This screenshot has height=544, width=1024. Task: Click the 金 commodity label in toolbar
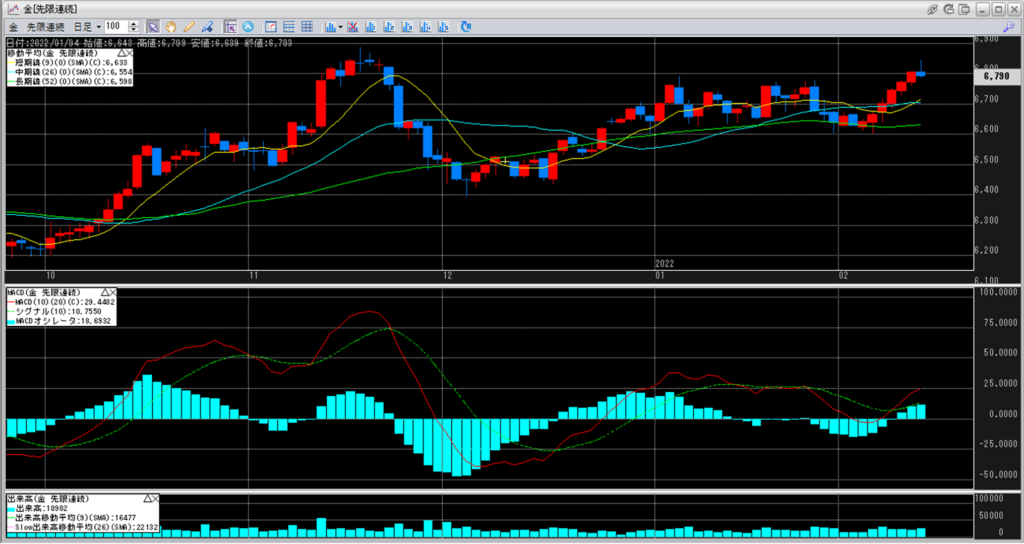point(14,25)
